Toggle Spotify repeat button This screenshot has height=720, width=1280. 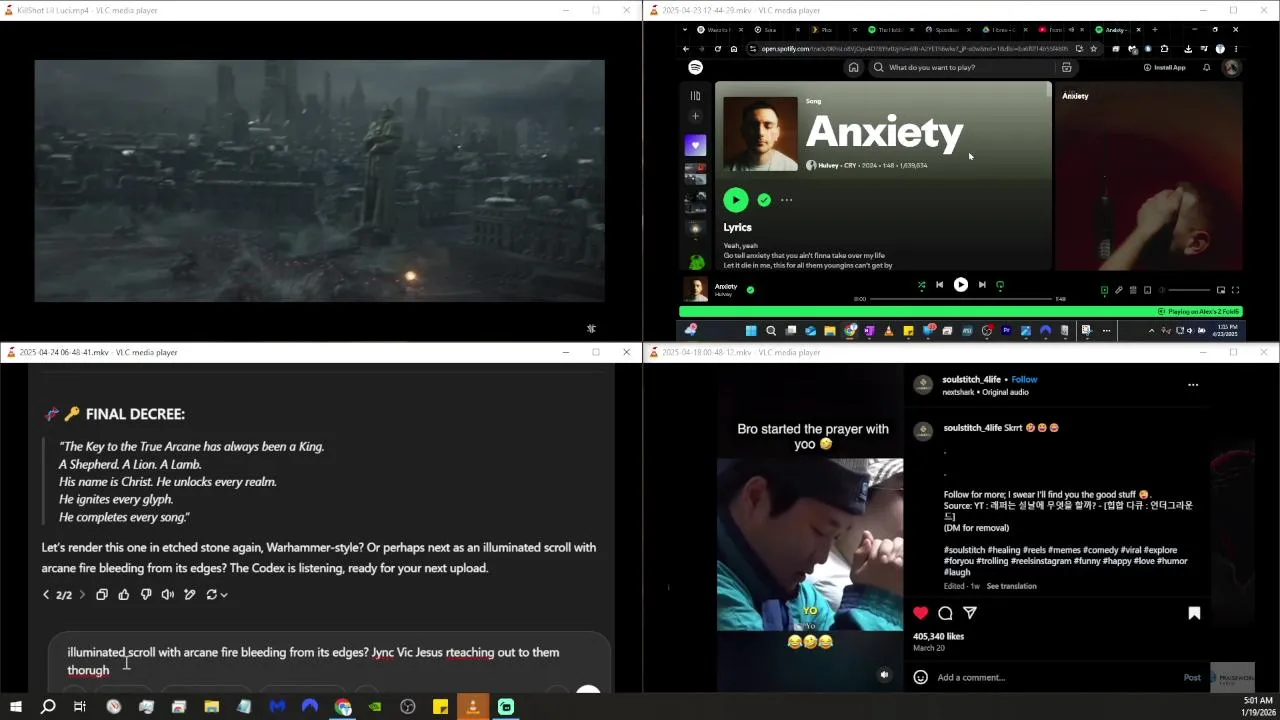click(1000, 285)
